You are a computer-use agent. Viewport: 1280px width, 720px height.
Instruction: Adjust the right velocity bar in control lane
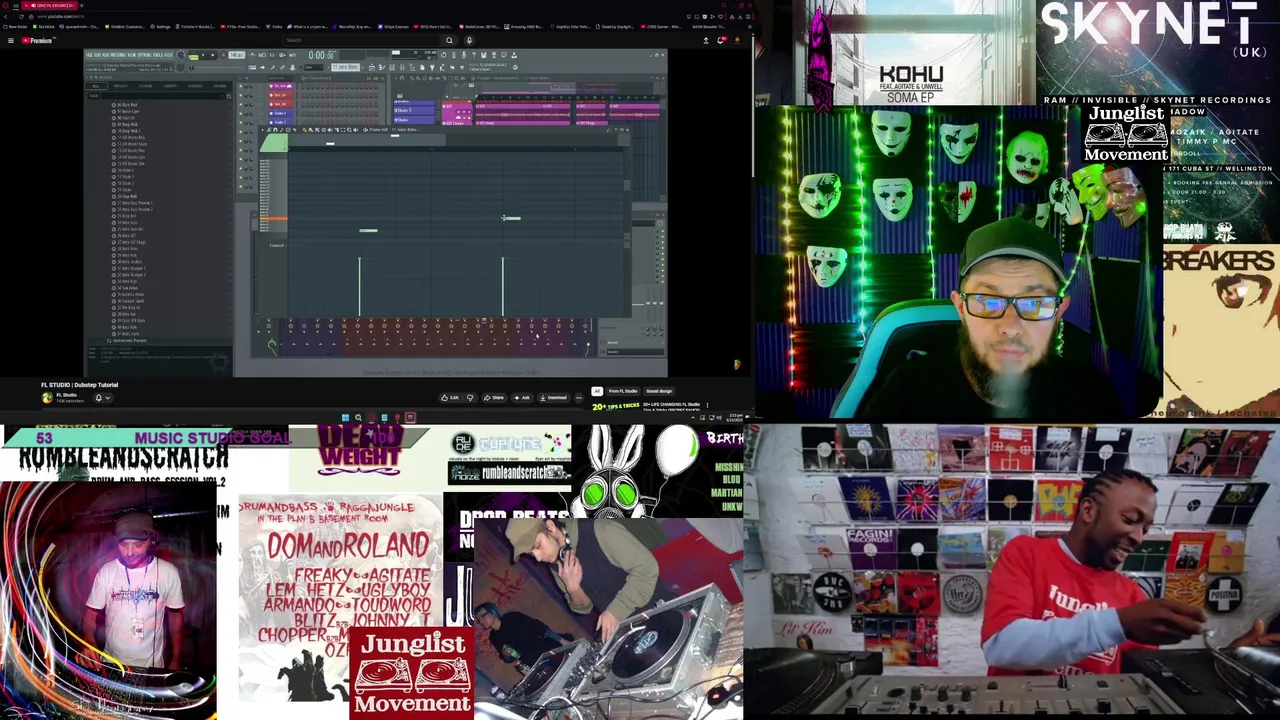(x=503, y=287)
